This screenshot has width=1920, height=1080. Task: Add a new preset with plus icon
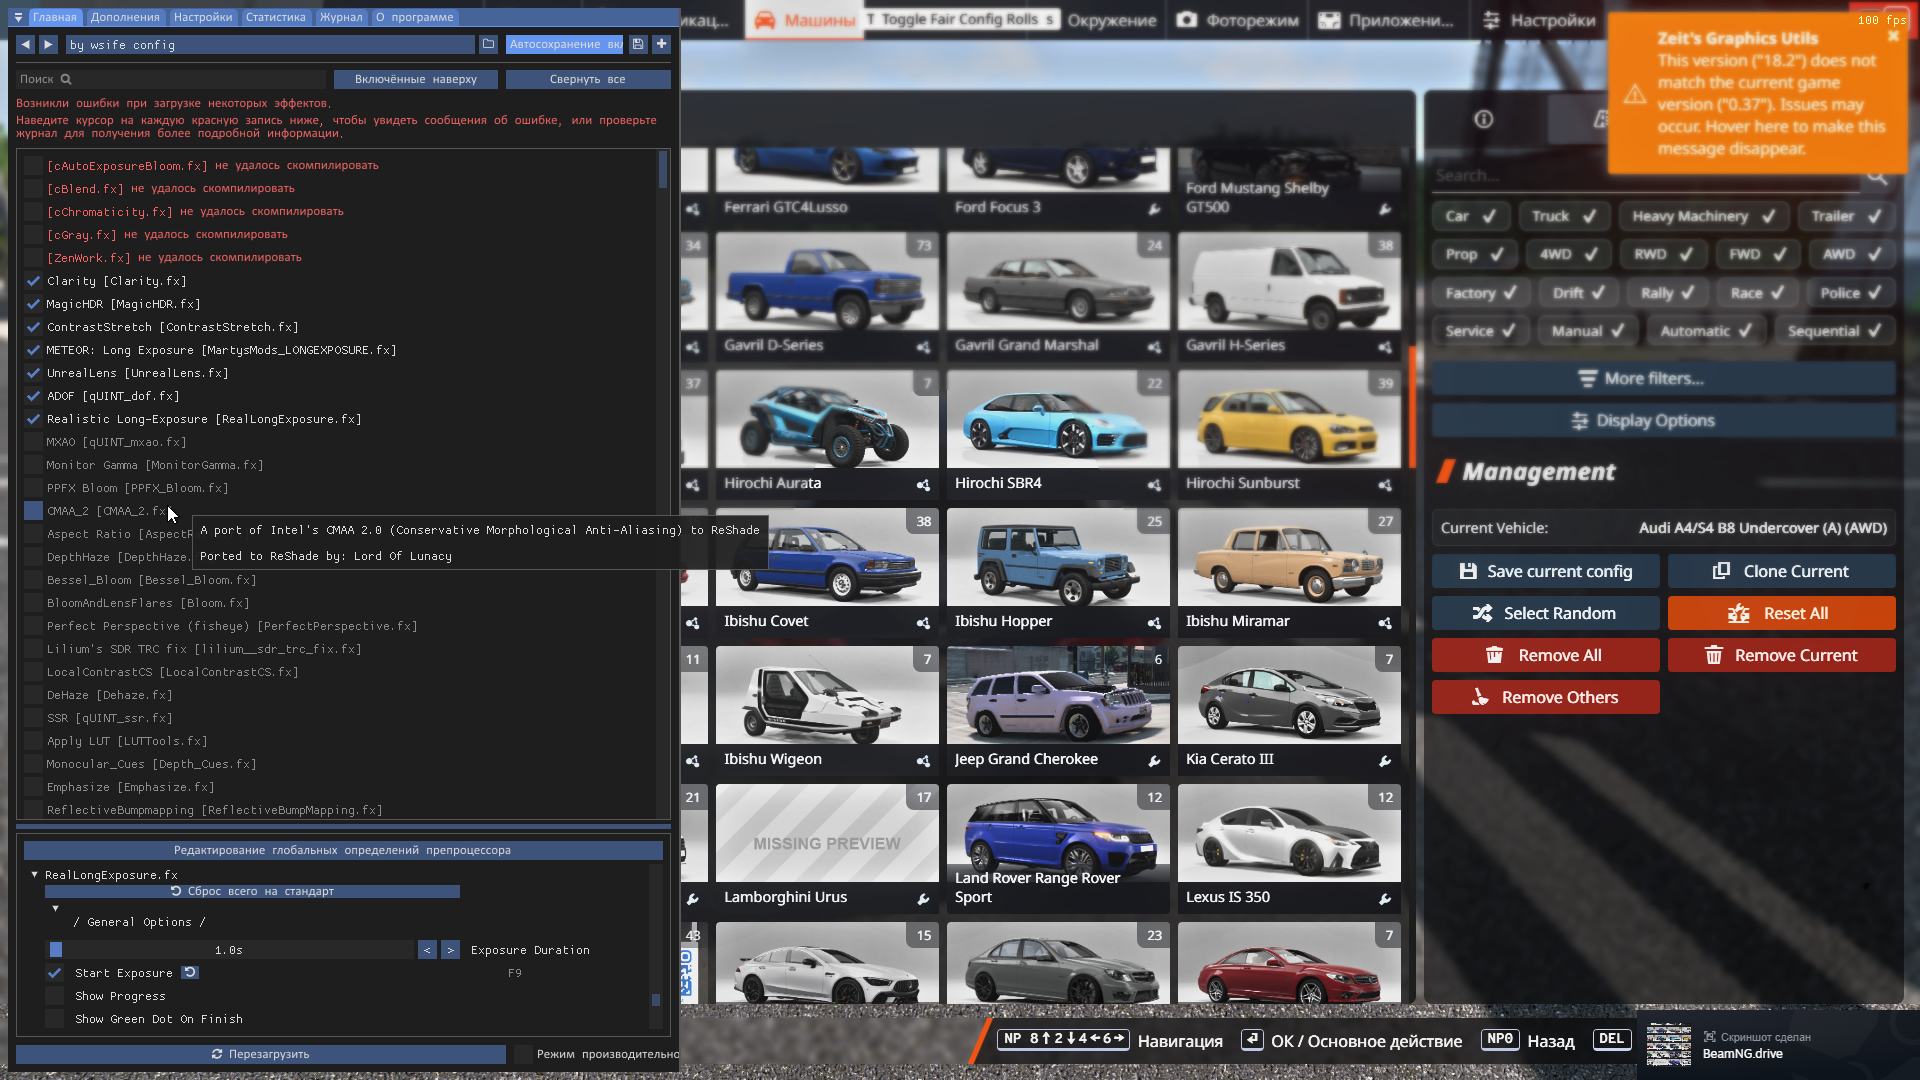(x=661, y=44)
